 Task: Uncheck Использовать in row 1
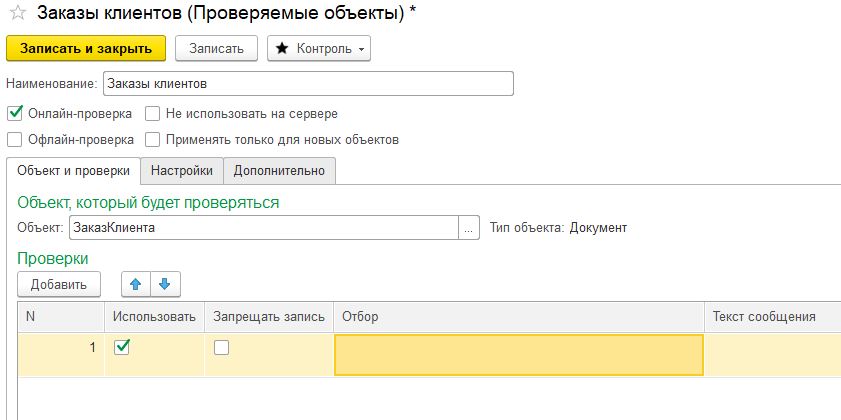pyautogui.click(x=122, y=348)
